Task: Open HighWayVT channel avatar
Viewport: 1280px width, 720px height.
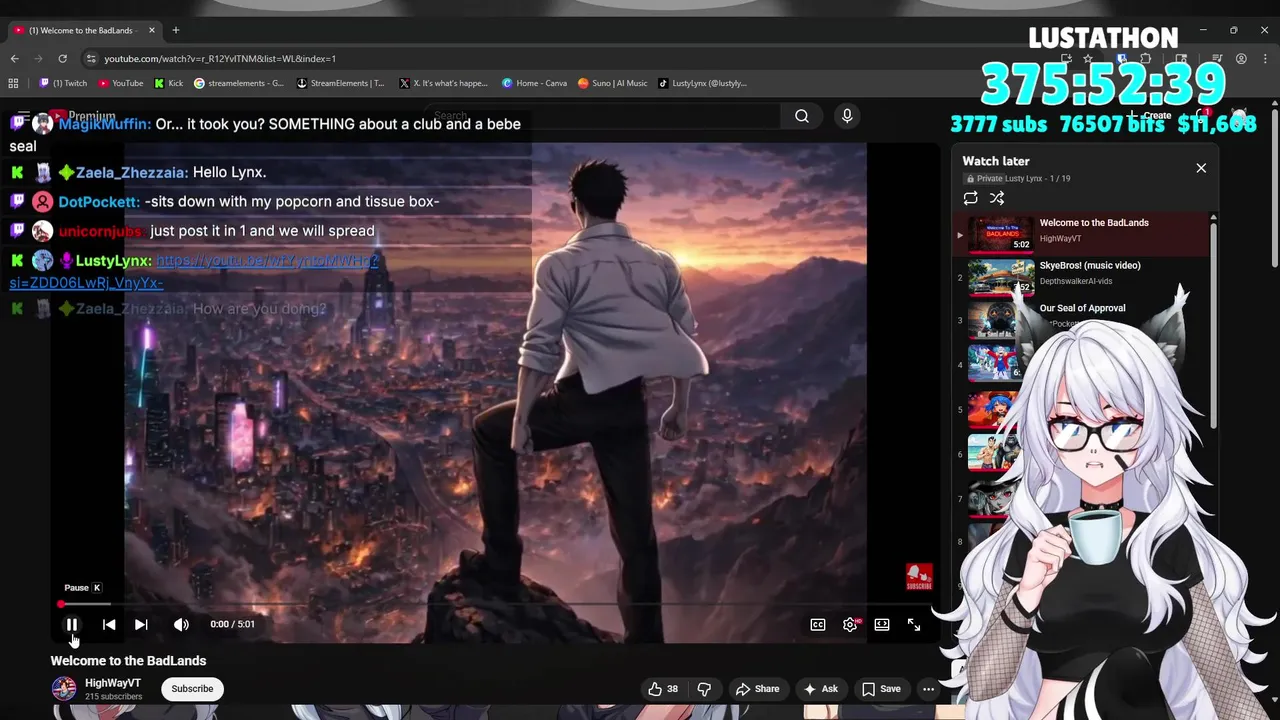Action: coord(64,689)
